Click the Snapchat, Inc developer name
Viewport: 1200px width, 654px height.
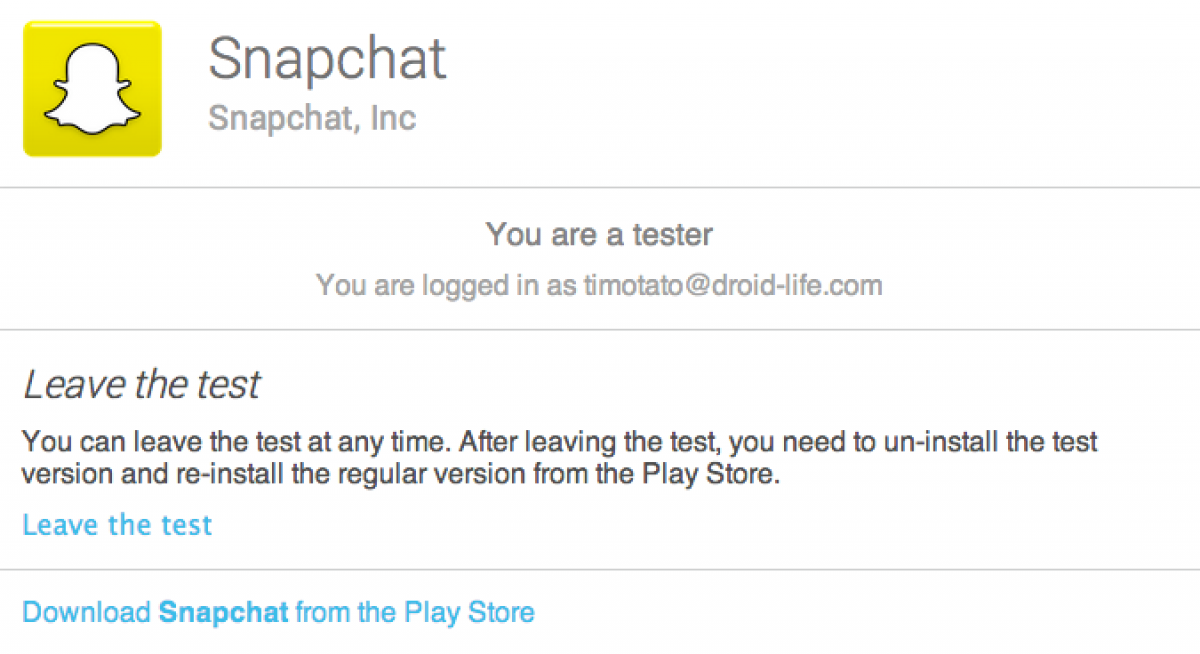click(x=311, y=119)
